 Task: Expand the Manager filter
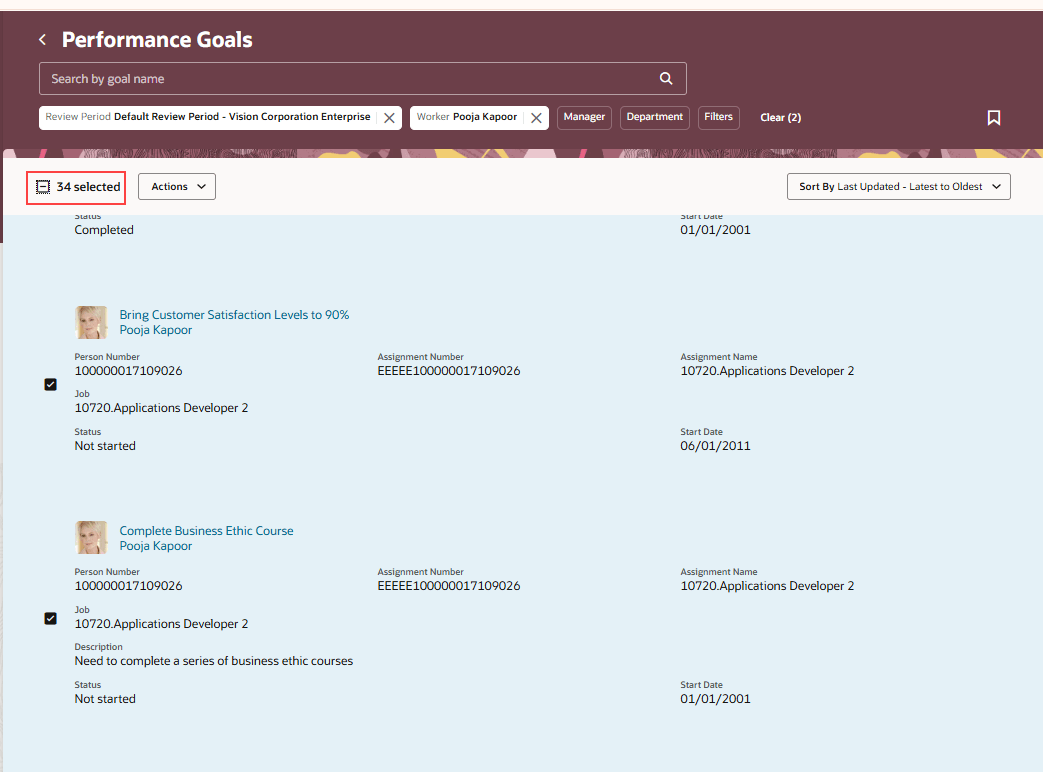pos(584,117)
